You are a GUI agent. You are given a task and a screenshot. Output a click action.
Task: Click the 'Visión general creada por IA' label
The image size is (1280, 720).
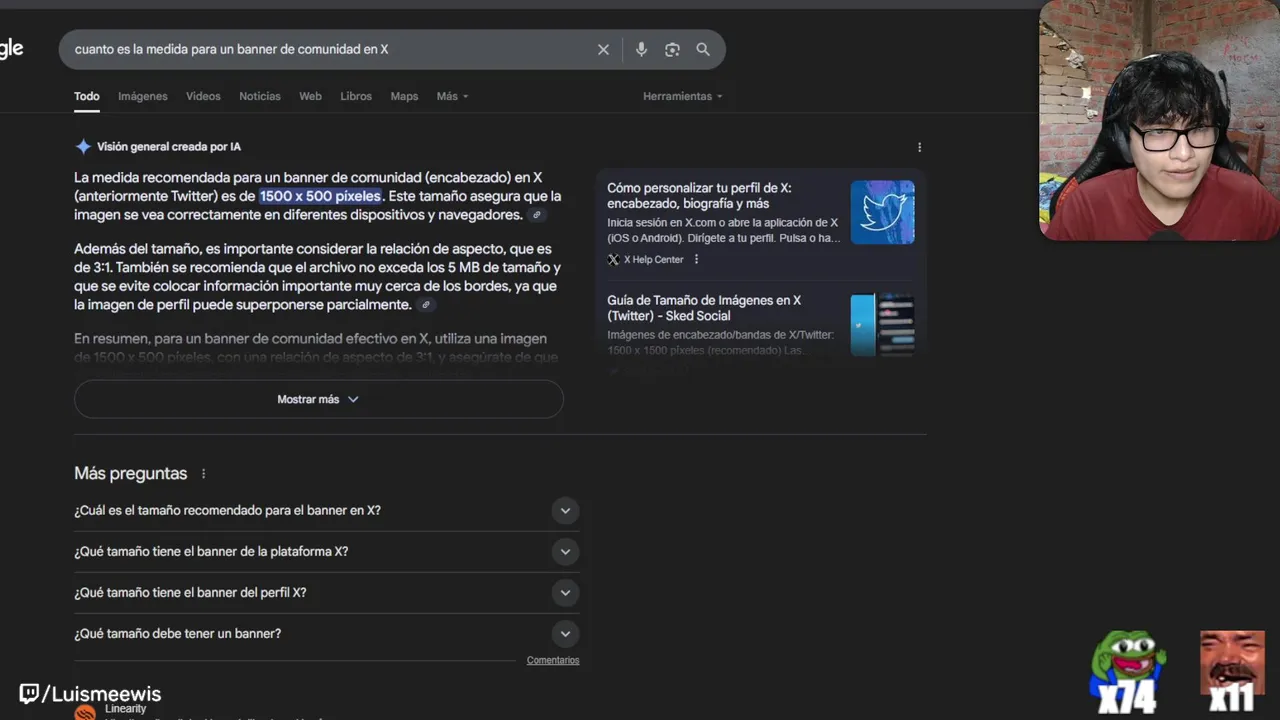pos(169,147)
